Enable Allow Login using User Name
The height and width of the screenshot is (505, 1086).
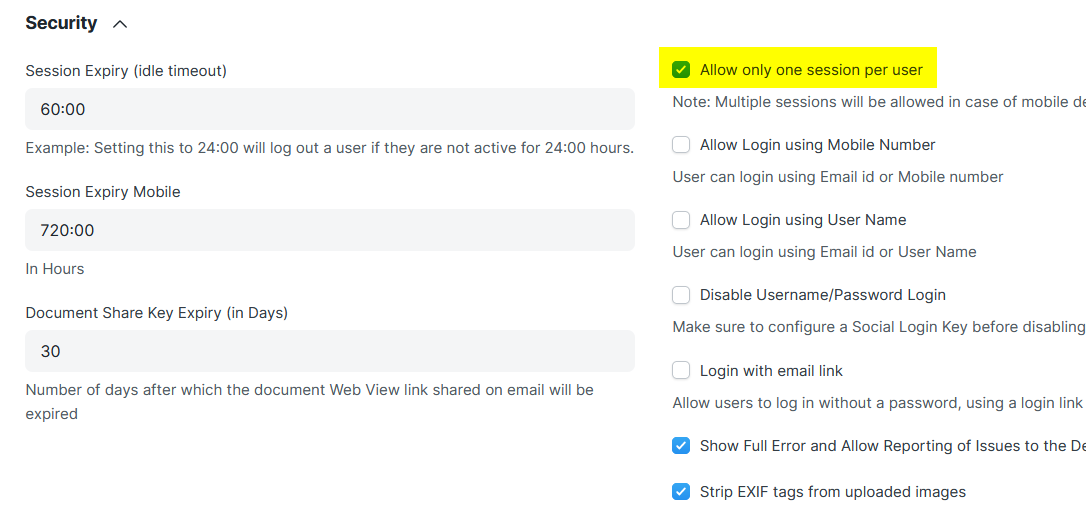[x=681, y=220]
